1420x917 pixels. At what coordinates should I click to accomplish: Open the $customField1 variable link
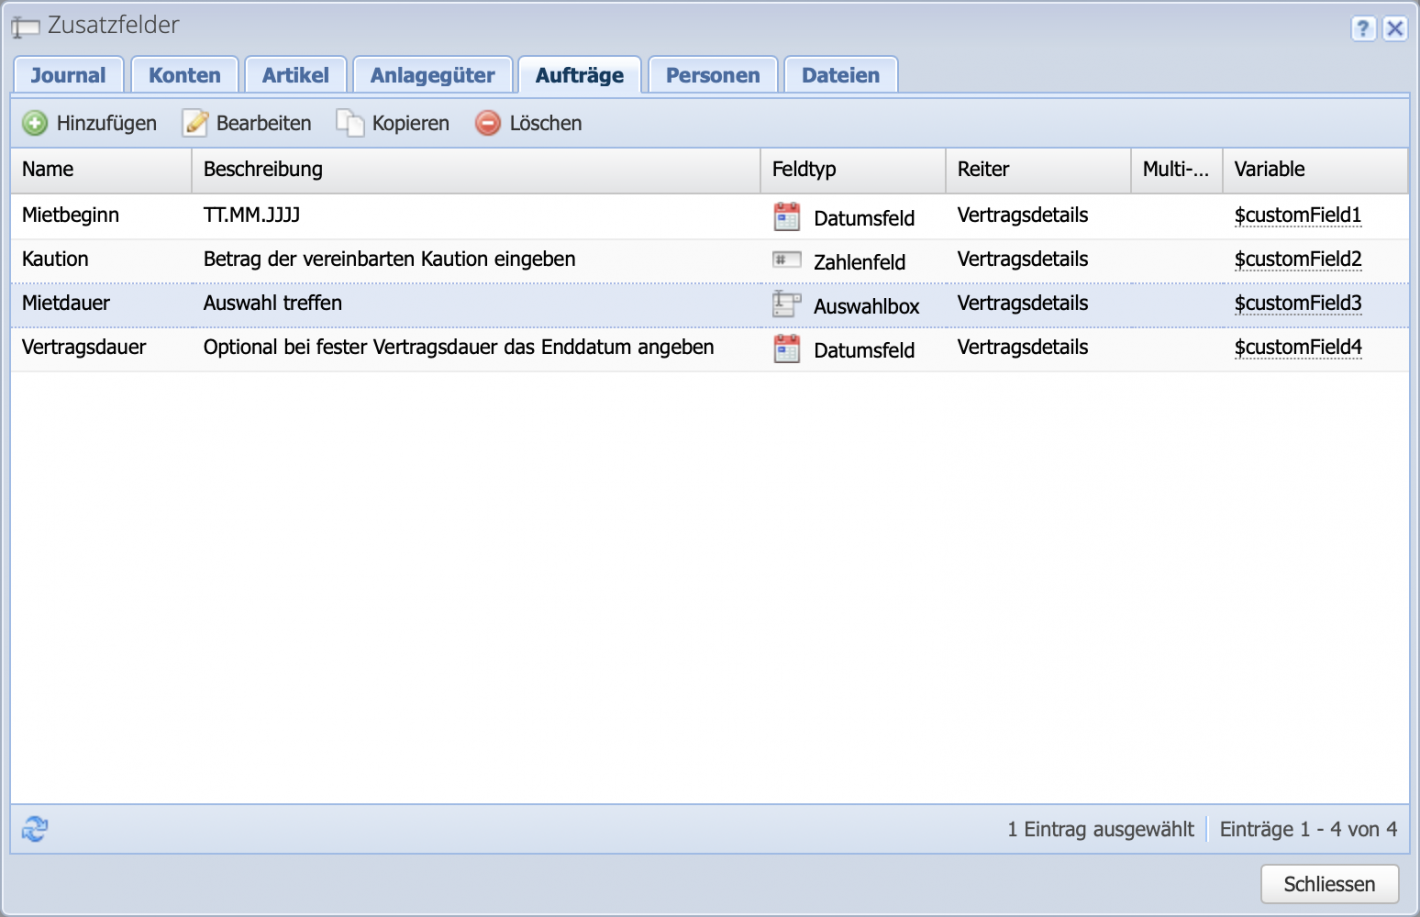point(1298,215)
